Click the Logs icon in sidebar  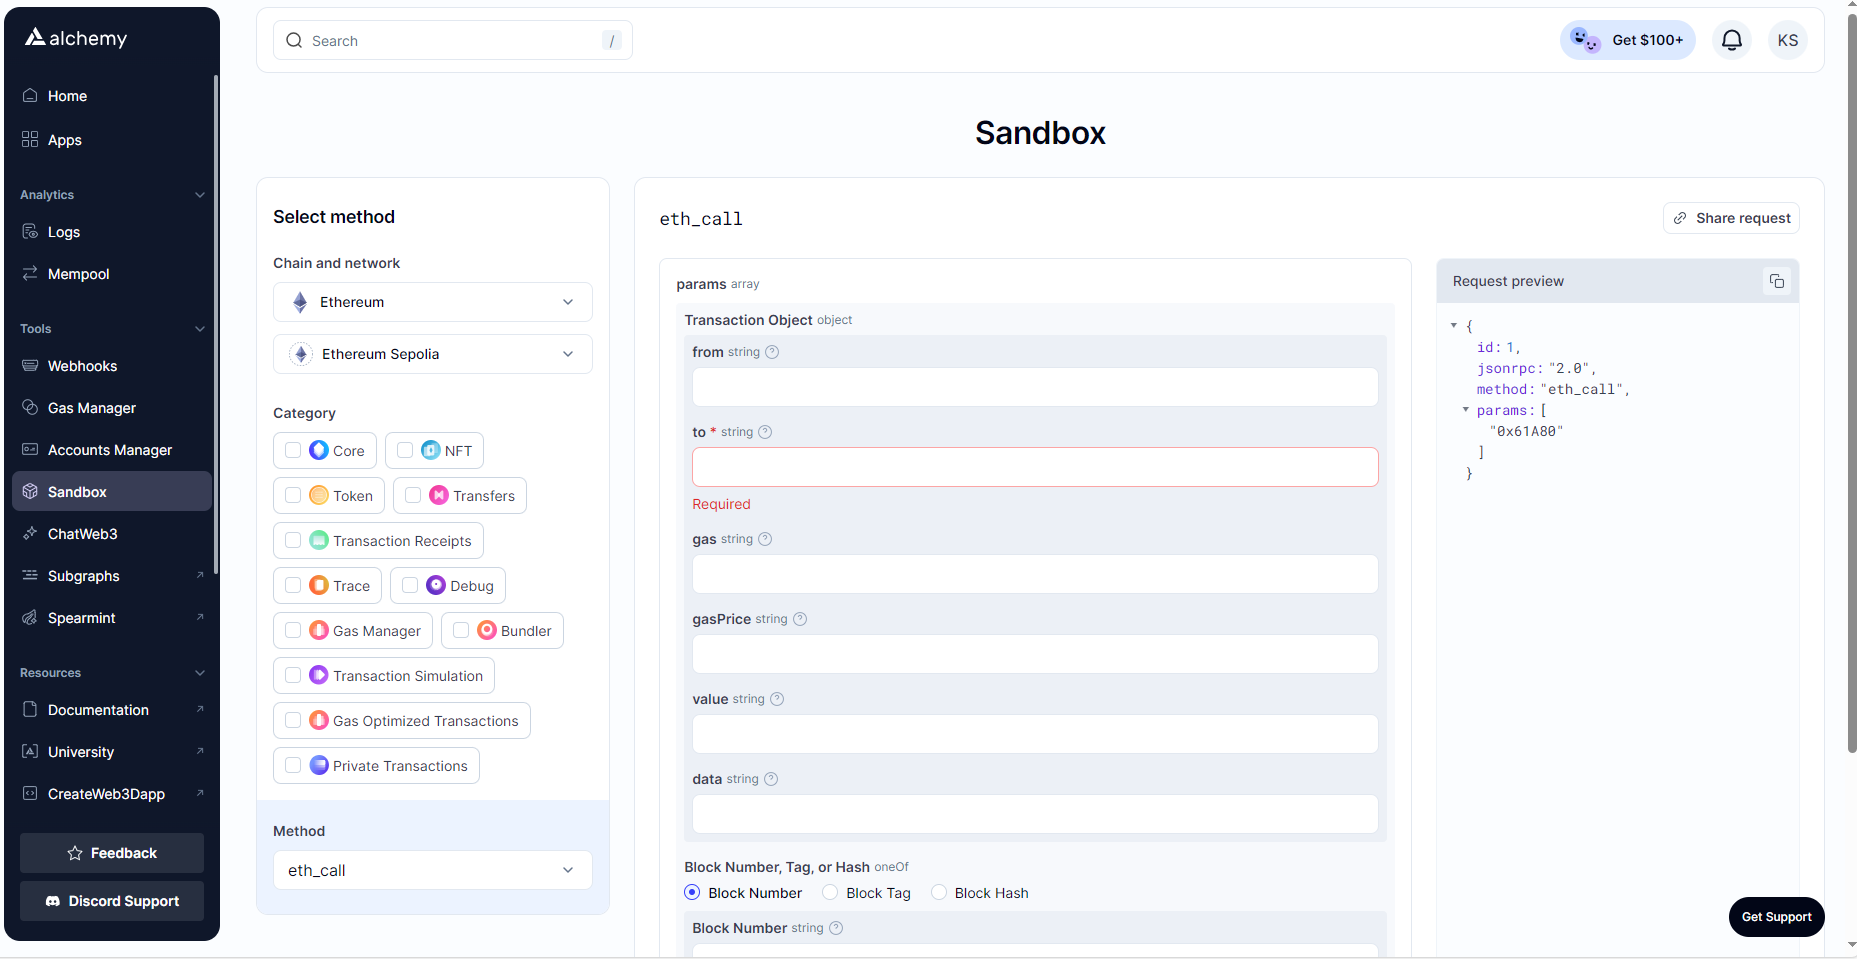30,232
